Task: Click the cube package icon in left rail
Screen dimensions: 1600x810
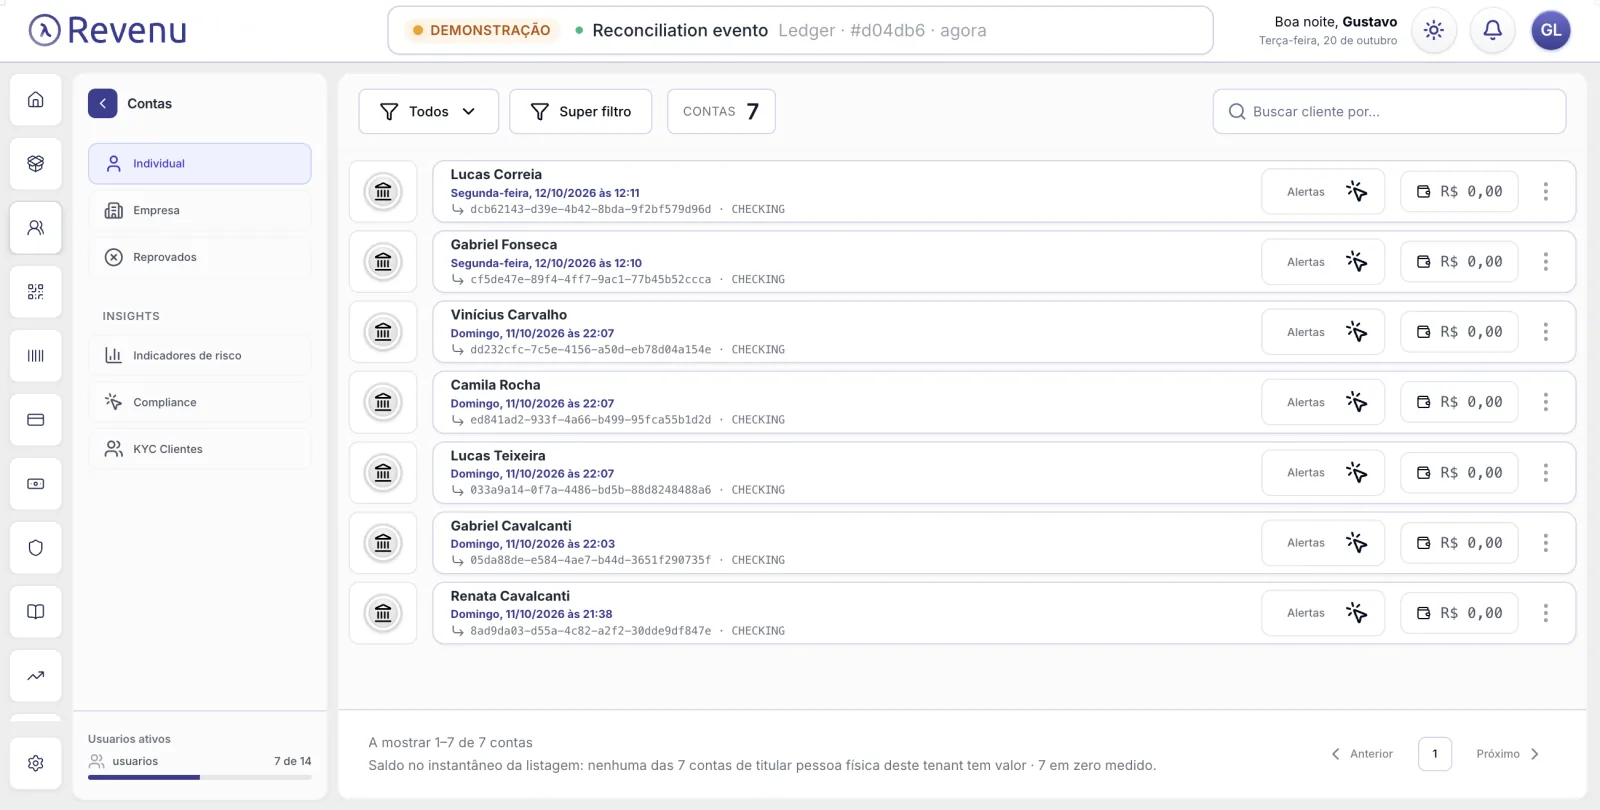Action: pyautogui.click(x=36, y=164)
